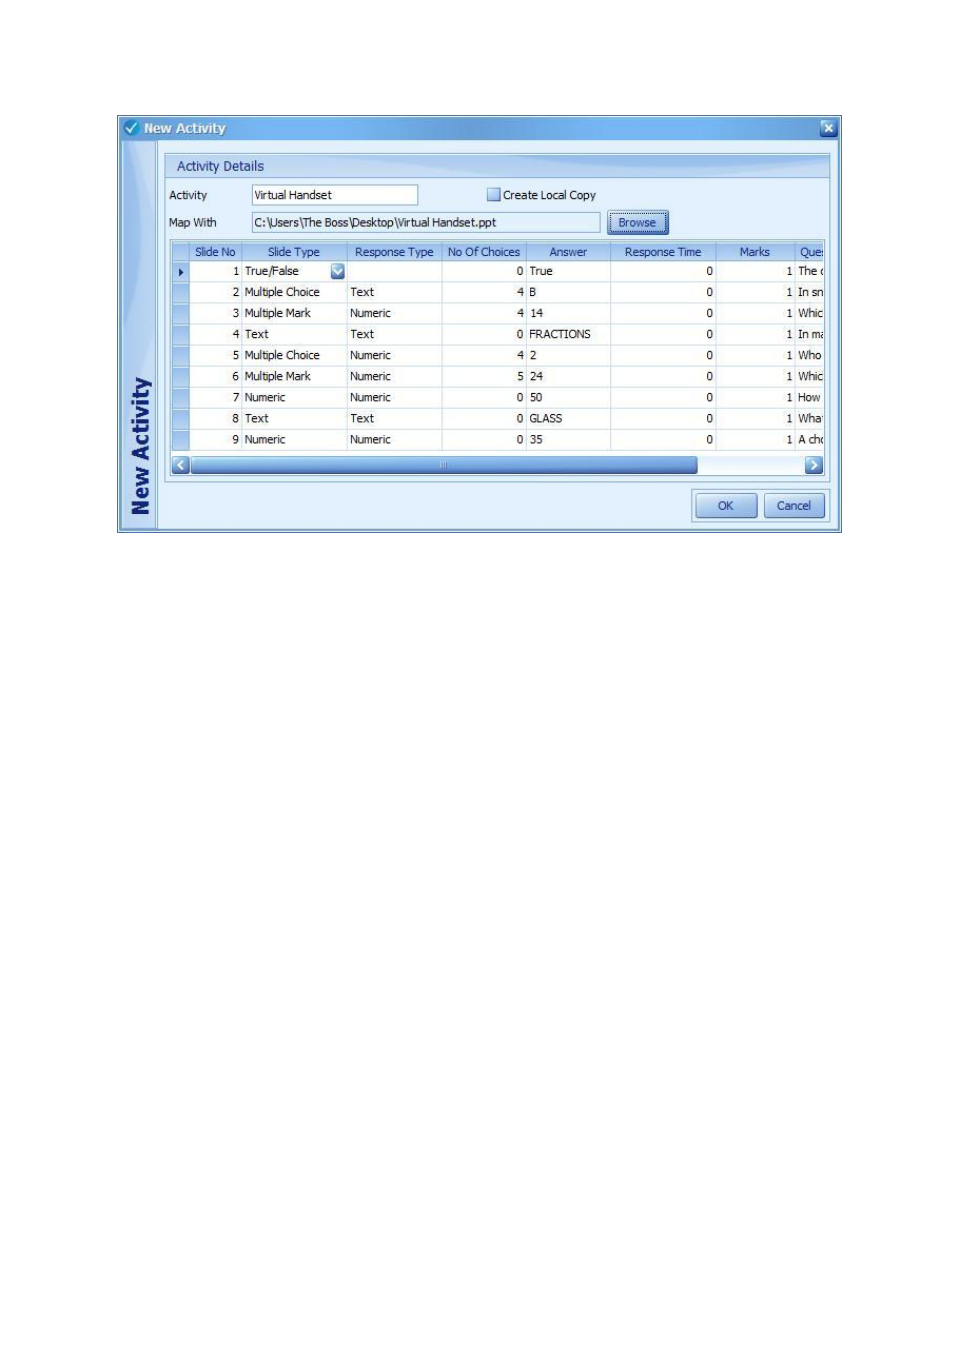Viewport: 955px width, 1350px height.
Task: Click Response Time cell in slide 1 row
Action: pos(663,271)
